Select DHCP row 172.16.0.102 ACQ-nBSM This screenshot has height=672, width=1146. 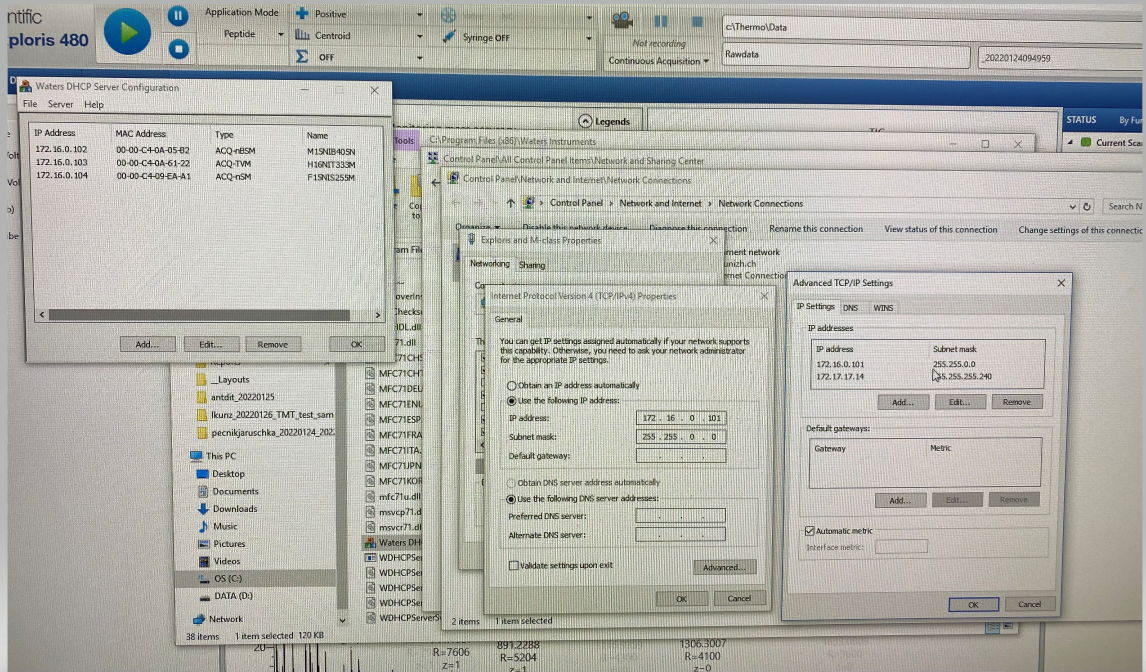(196, 150)
